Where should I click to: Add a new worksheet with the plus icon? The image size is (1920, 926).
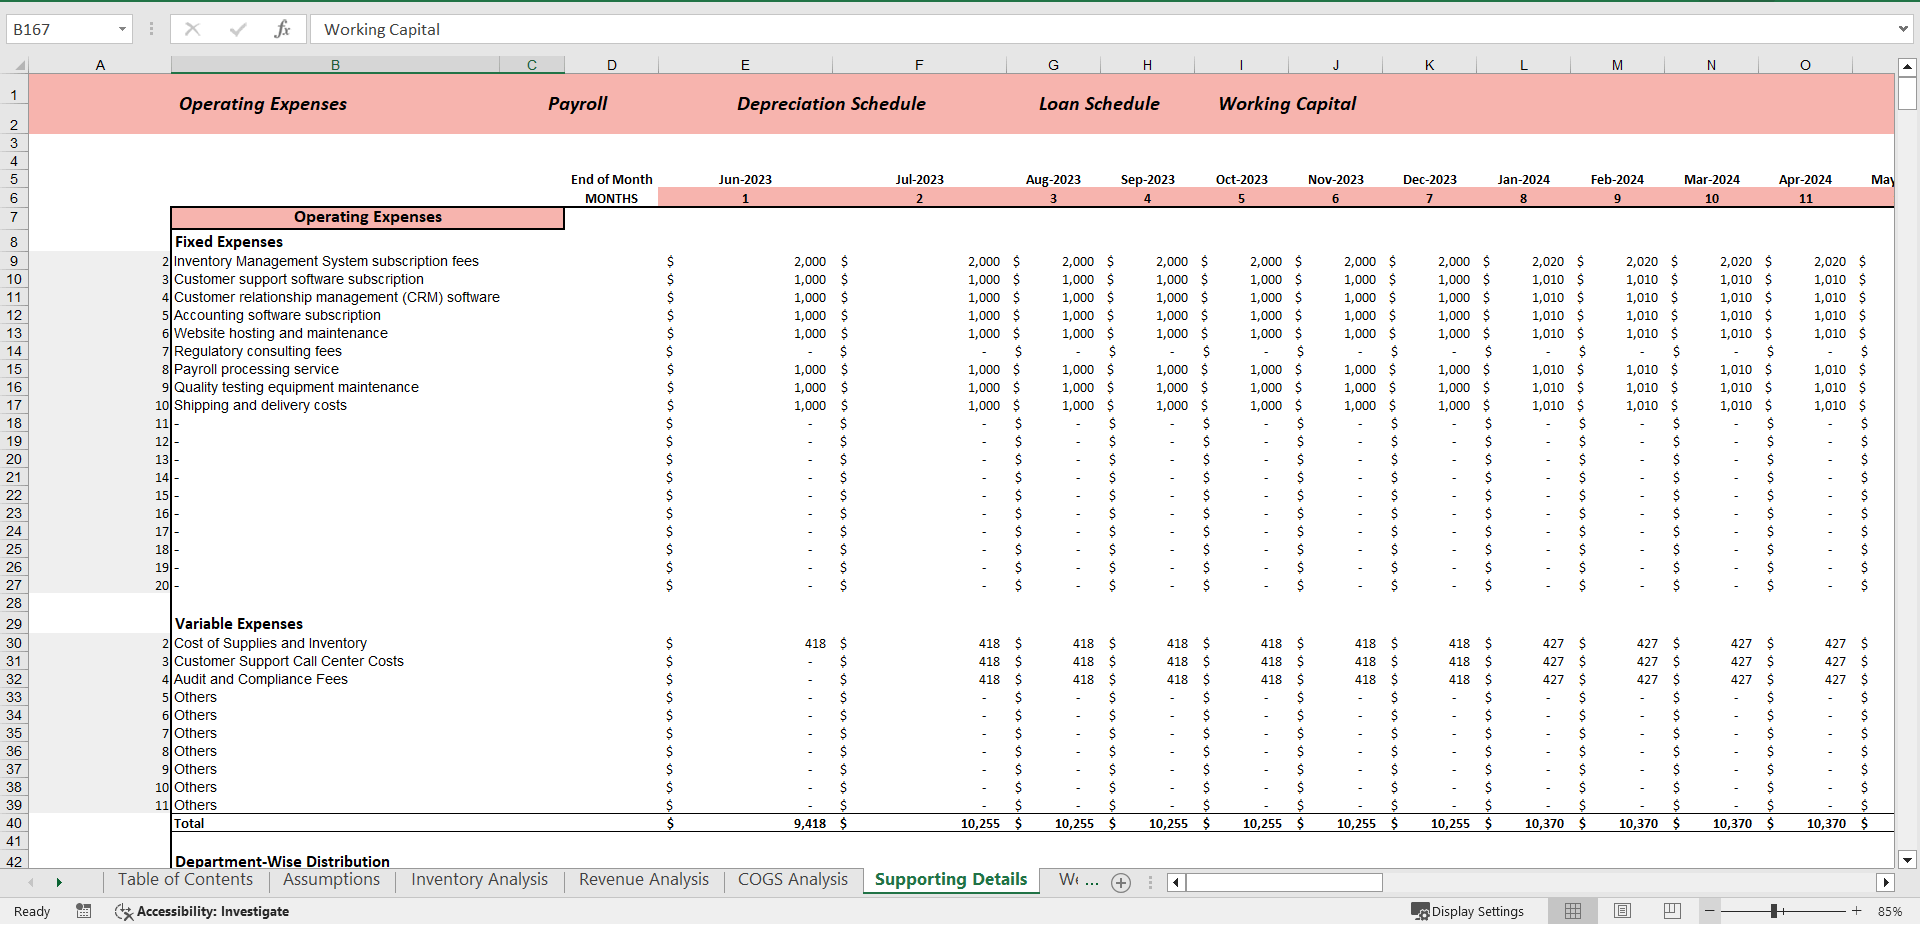tap(1121, 883)
